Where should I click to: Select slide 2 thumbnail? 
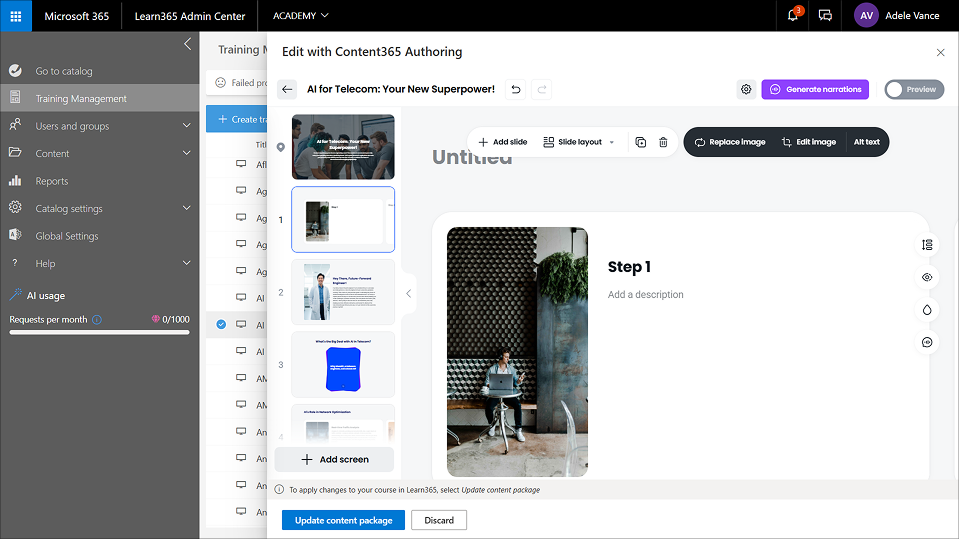(x=343, y=292)
